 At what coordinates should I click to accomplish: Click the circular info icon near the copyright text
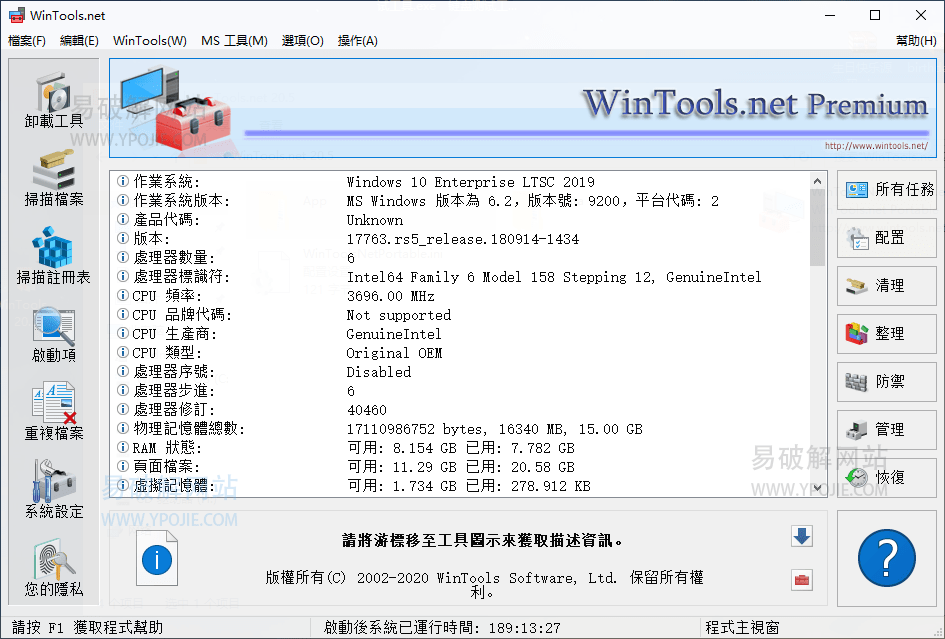156,559
